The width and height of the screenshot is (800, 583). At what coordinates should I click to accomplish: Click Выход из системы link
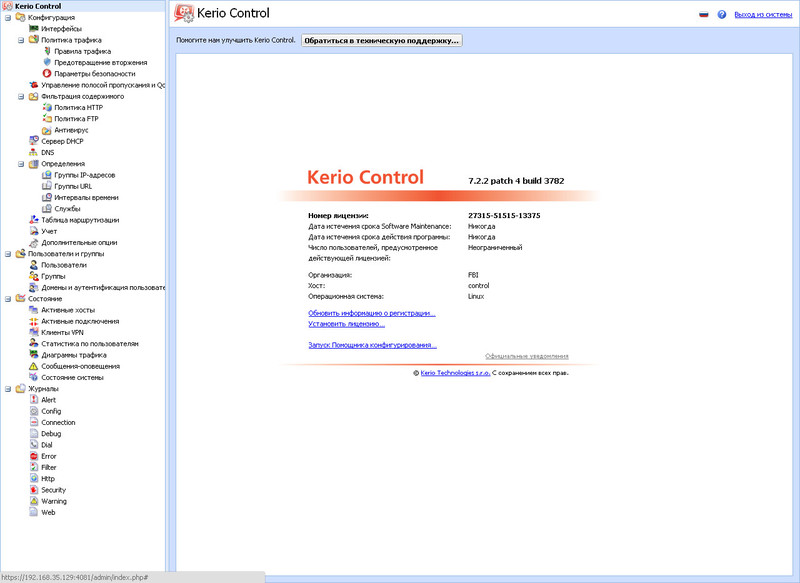pyautogui.click(x=763, y=14)
